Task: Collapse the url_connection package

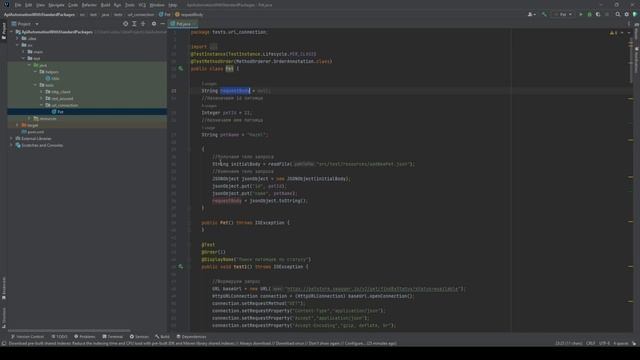Action: pyautogui.click(x=42, y=105)
